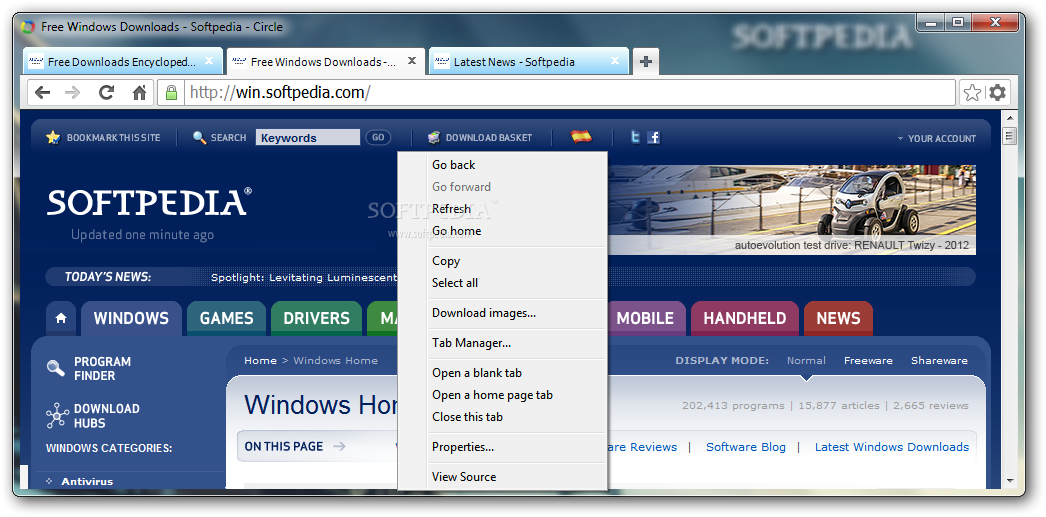Open browser settings with the gear icon
Image resolution: width=1046 pixels, height=517 pixels.
coord(997,93)
